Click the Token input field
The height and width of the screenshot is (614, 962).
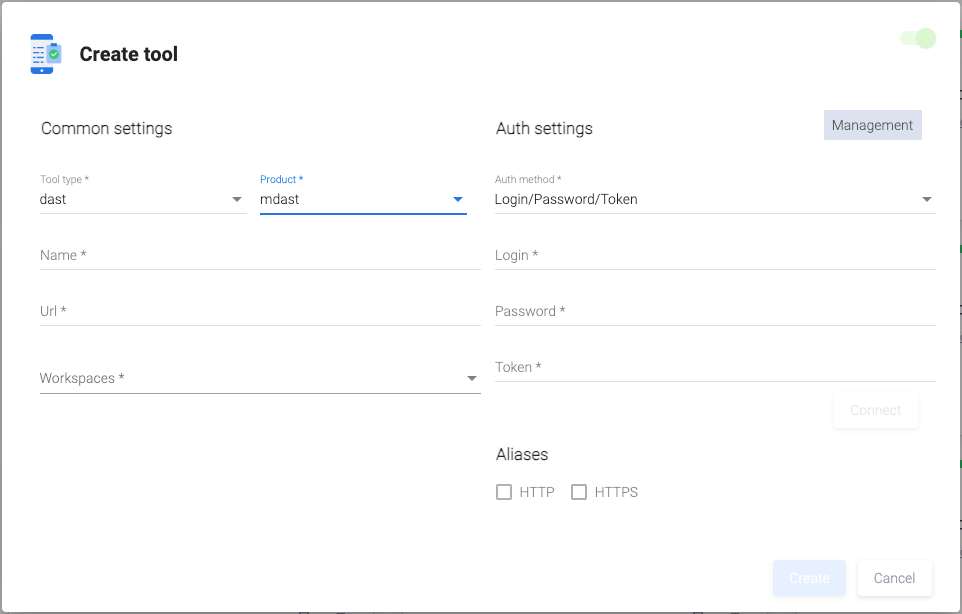pyautogui.click(x=714, y=368)
